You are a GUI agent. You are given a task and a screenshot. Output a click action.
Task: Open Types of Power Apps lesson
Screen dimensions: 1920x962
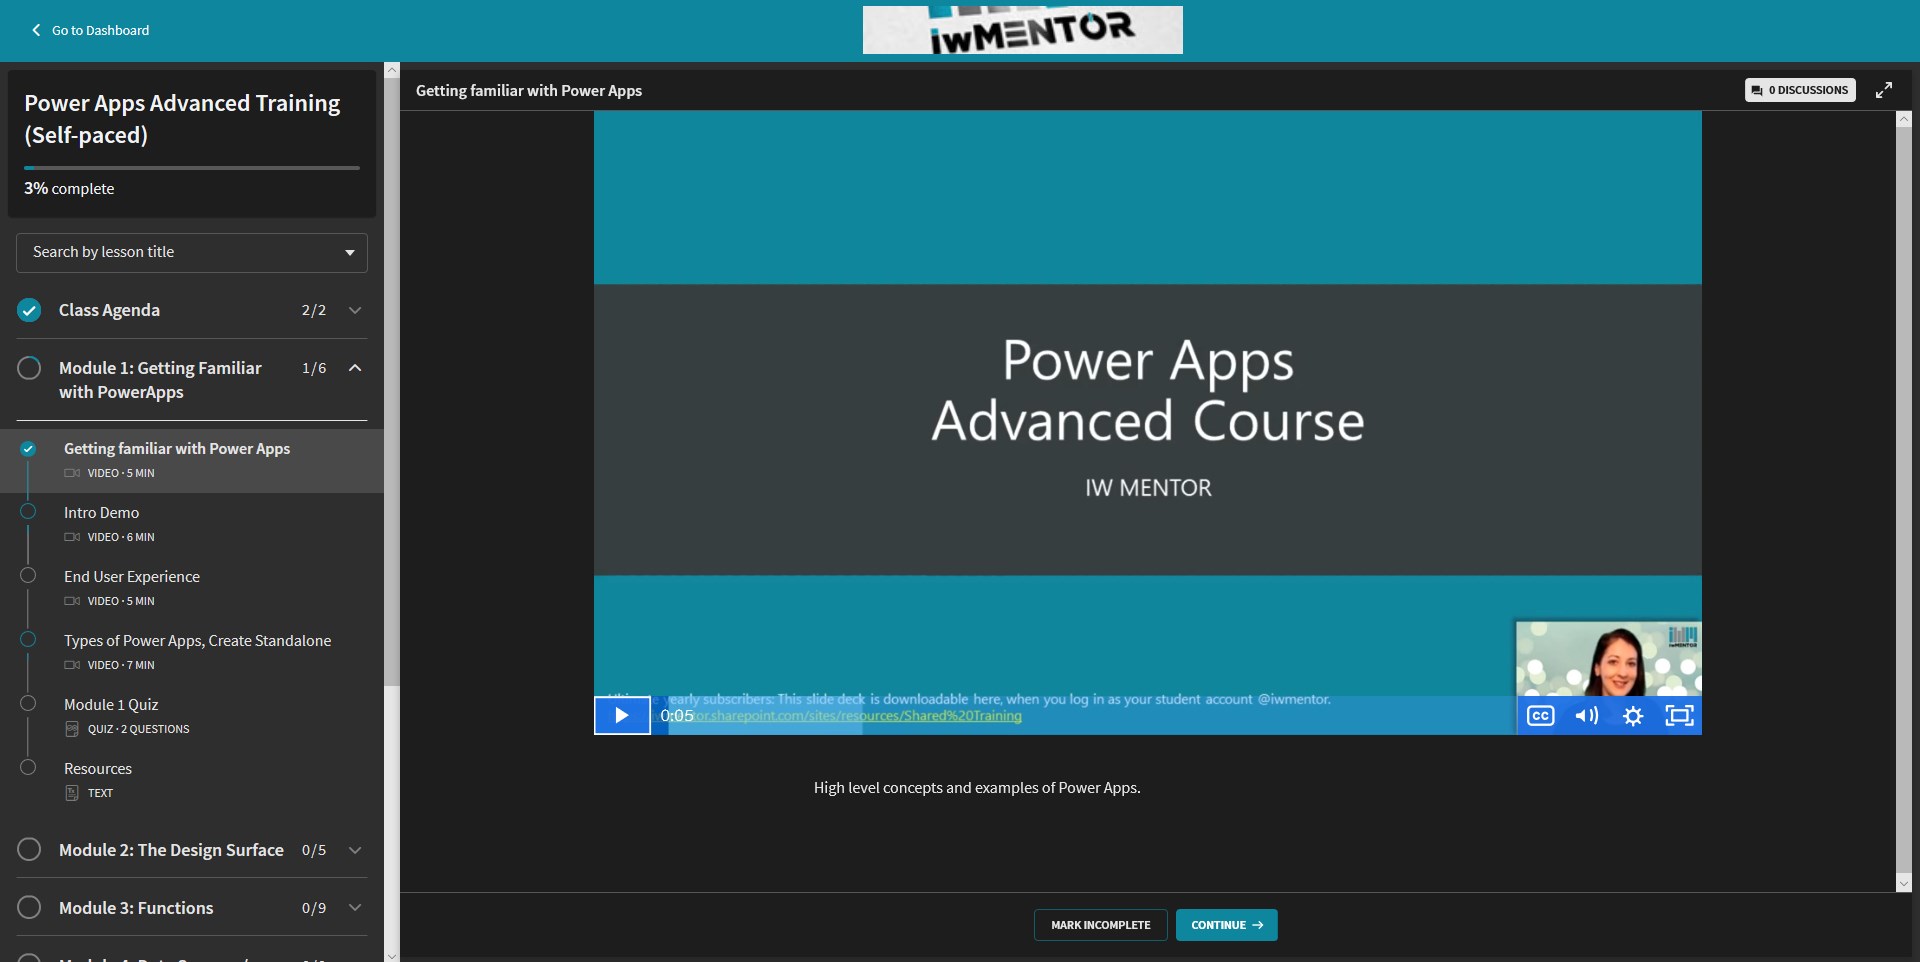coord(192,652)
